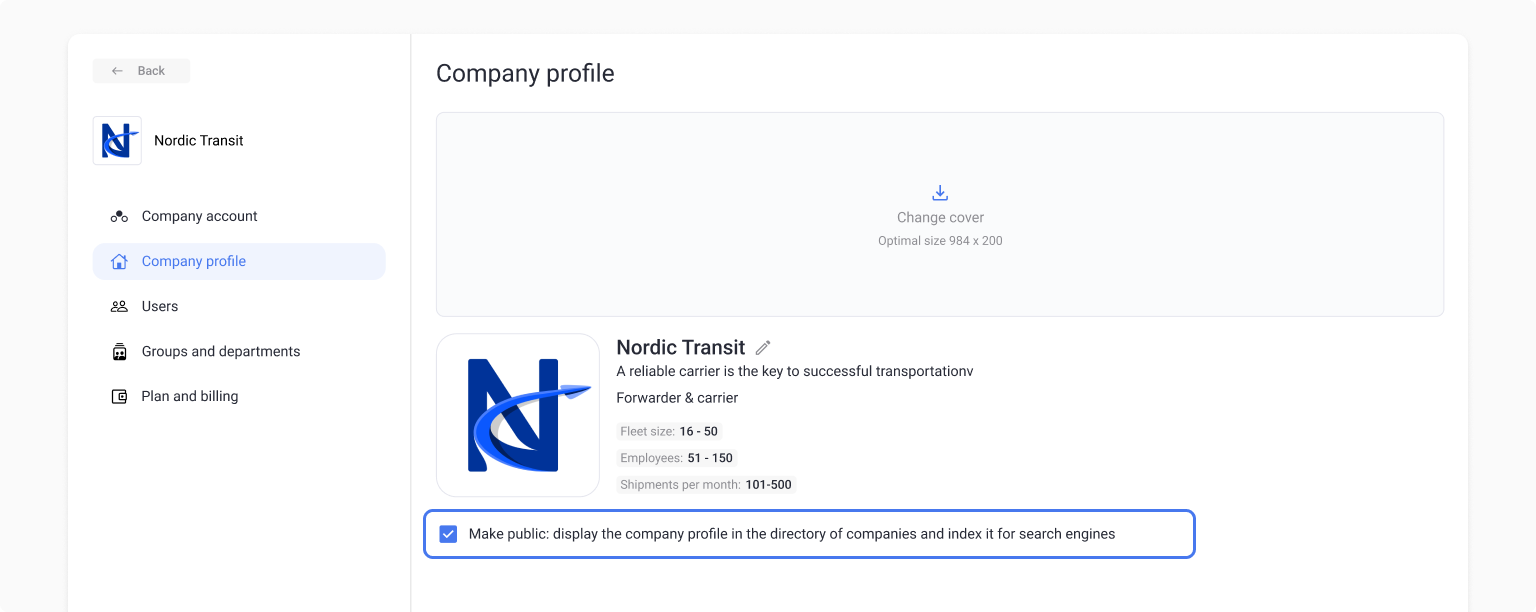Click the large company logo image
1536x612 pixels.
pos(518,415)
